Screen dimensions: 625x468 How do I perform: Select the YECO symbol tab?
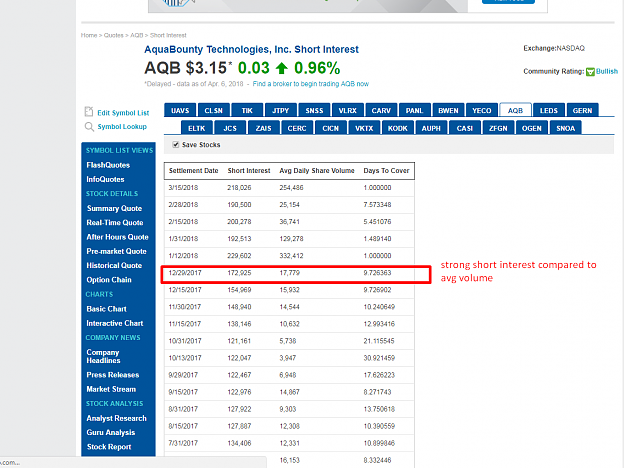pyautogui.click(x=482, y=110)
